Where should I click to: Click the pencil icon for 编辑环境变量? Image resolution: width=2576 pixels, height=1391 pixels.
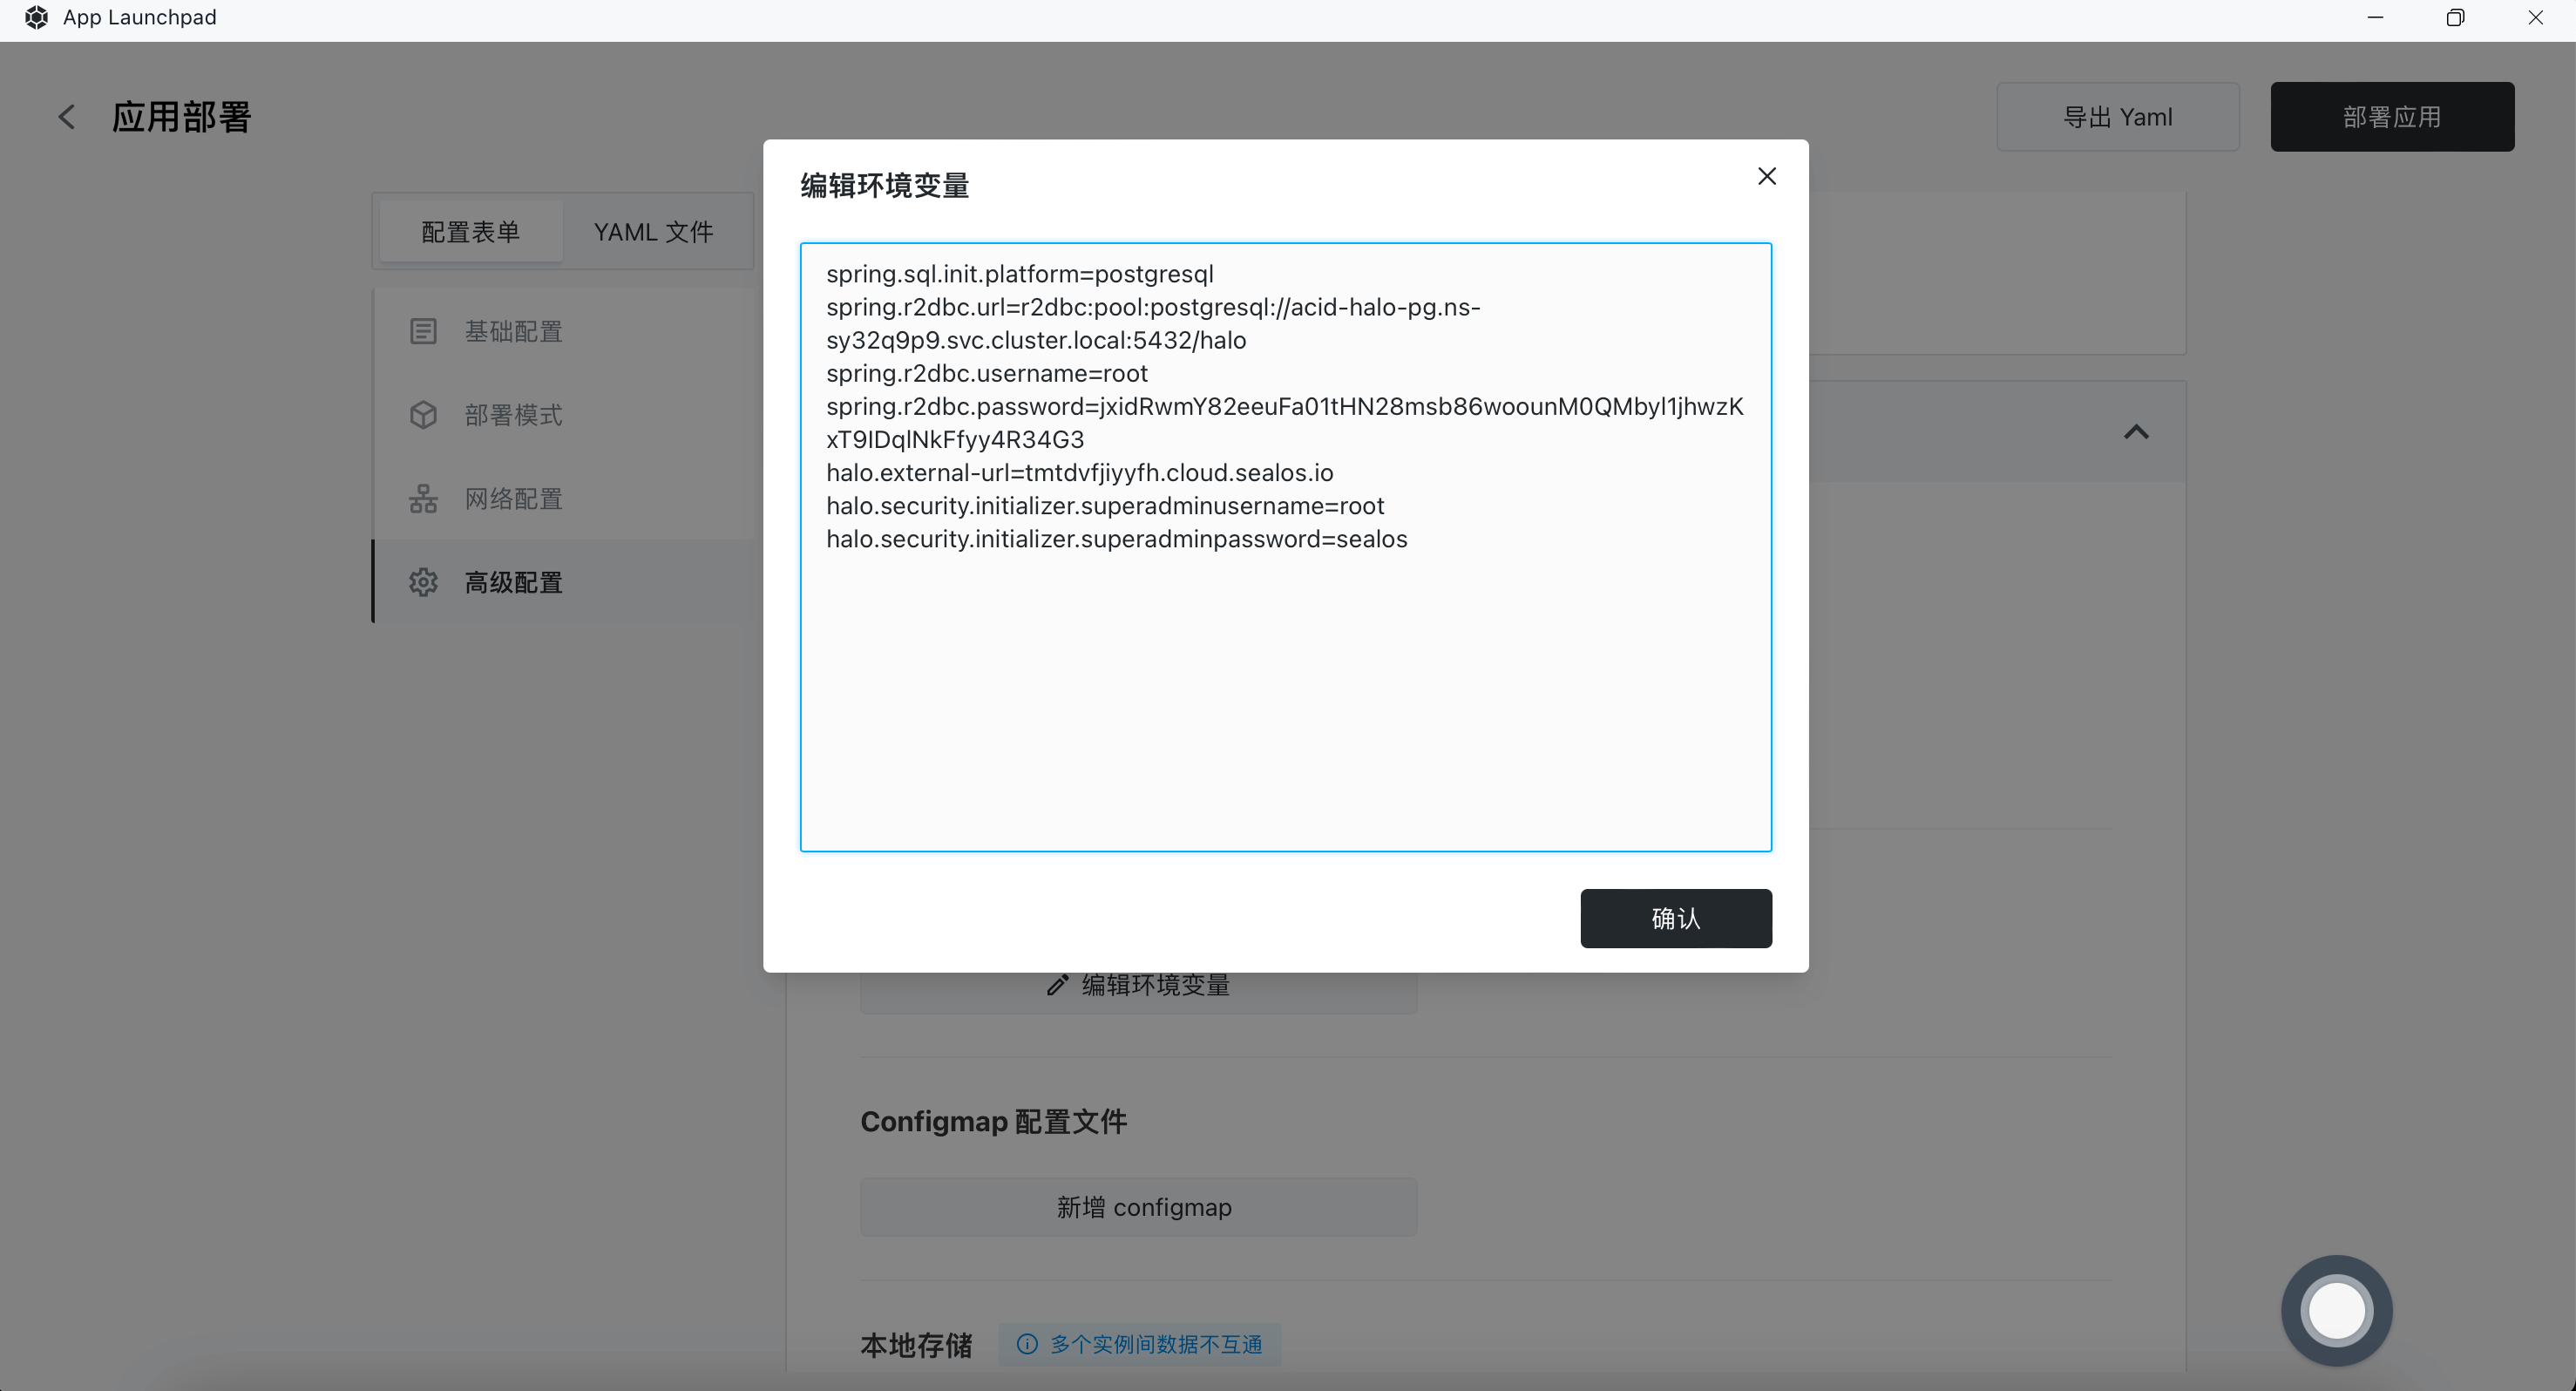pyautogui.click(x=1057, y=986)
